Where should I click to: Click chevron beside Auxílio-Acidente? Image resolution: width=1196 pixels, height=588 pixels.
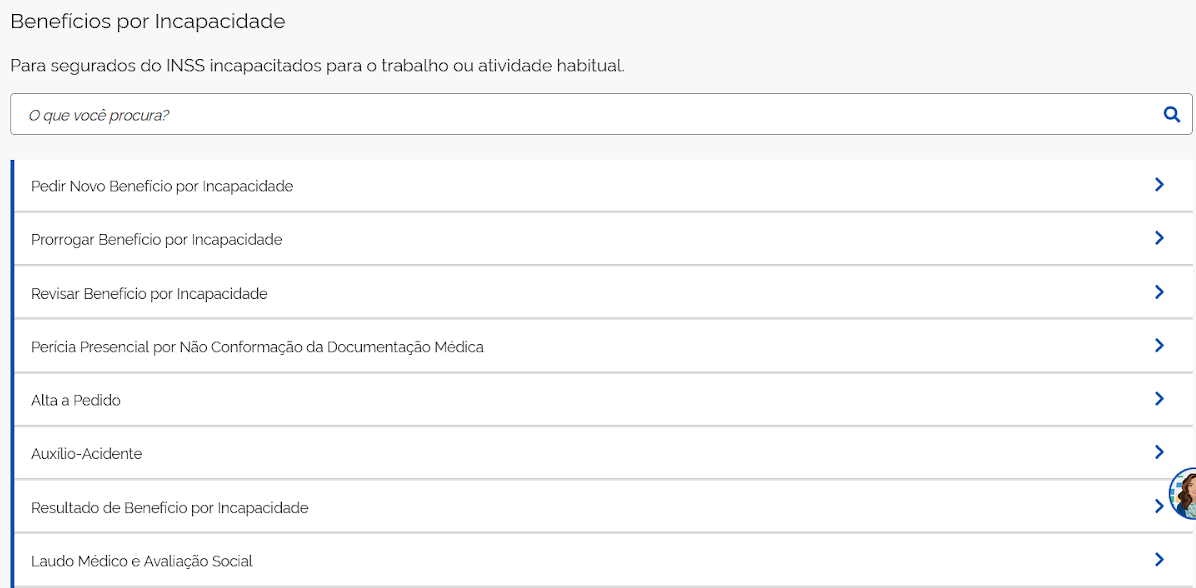(1159, 452)
